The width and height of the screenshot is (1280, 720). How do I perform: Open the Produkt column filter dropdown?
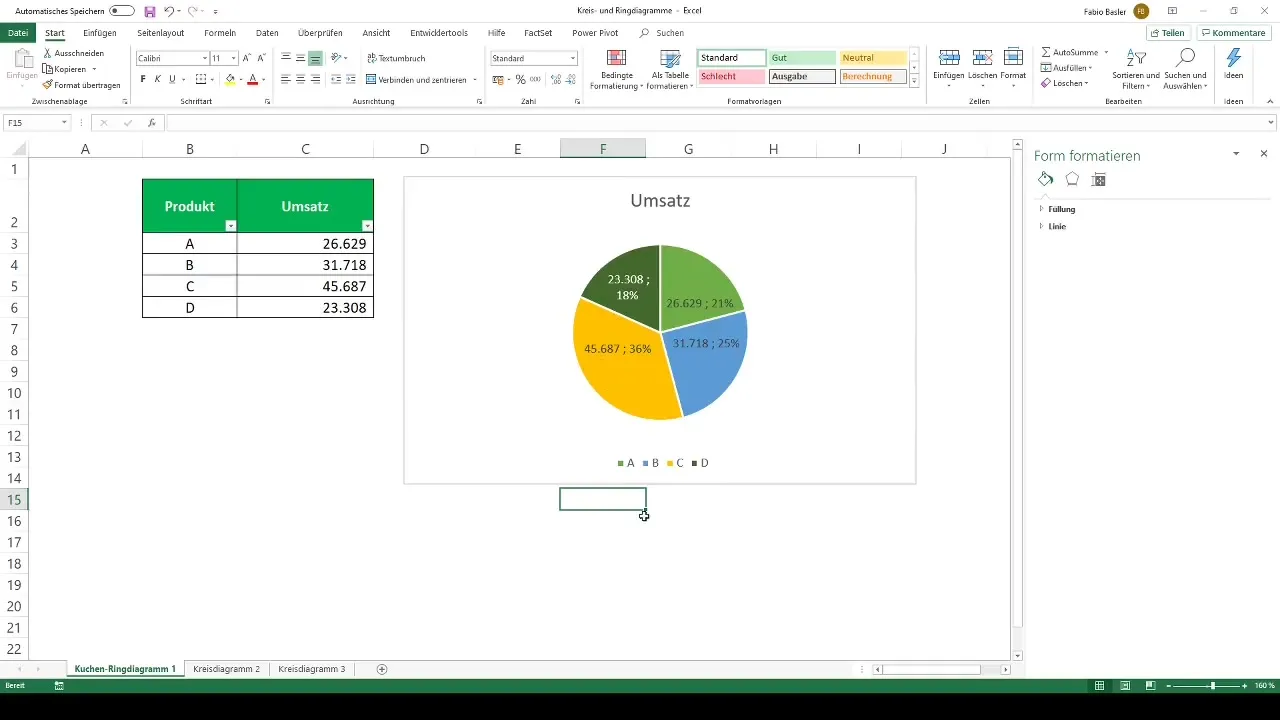(231, 227)
